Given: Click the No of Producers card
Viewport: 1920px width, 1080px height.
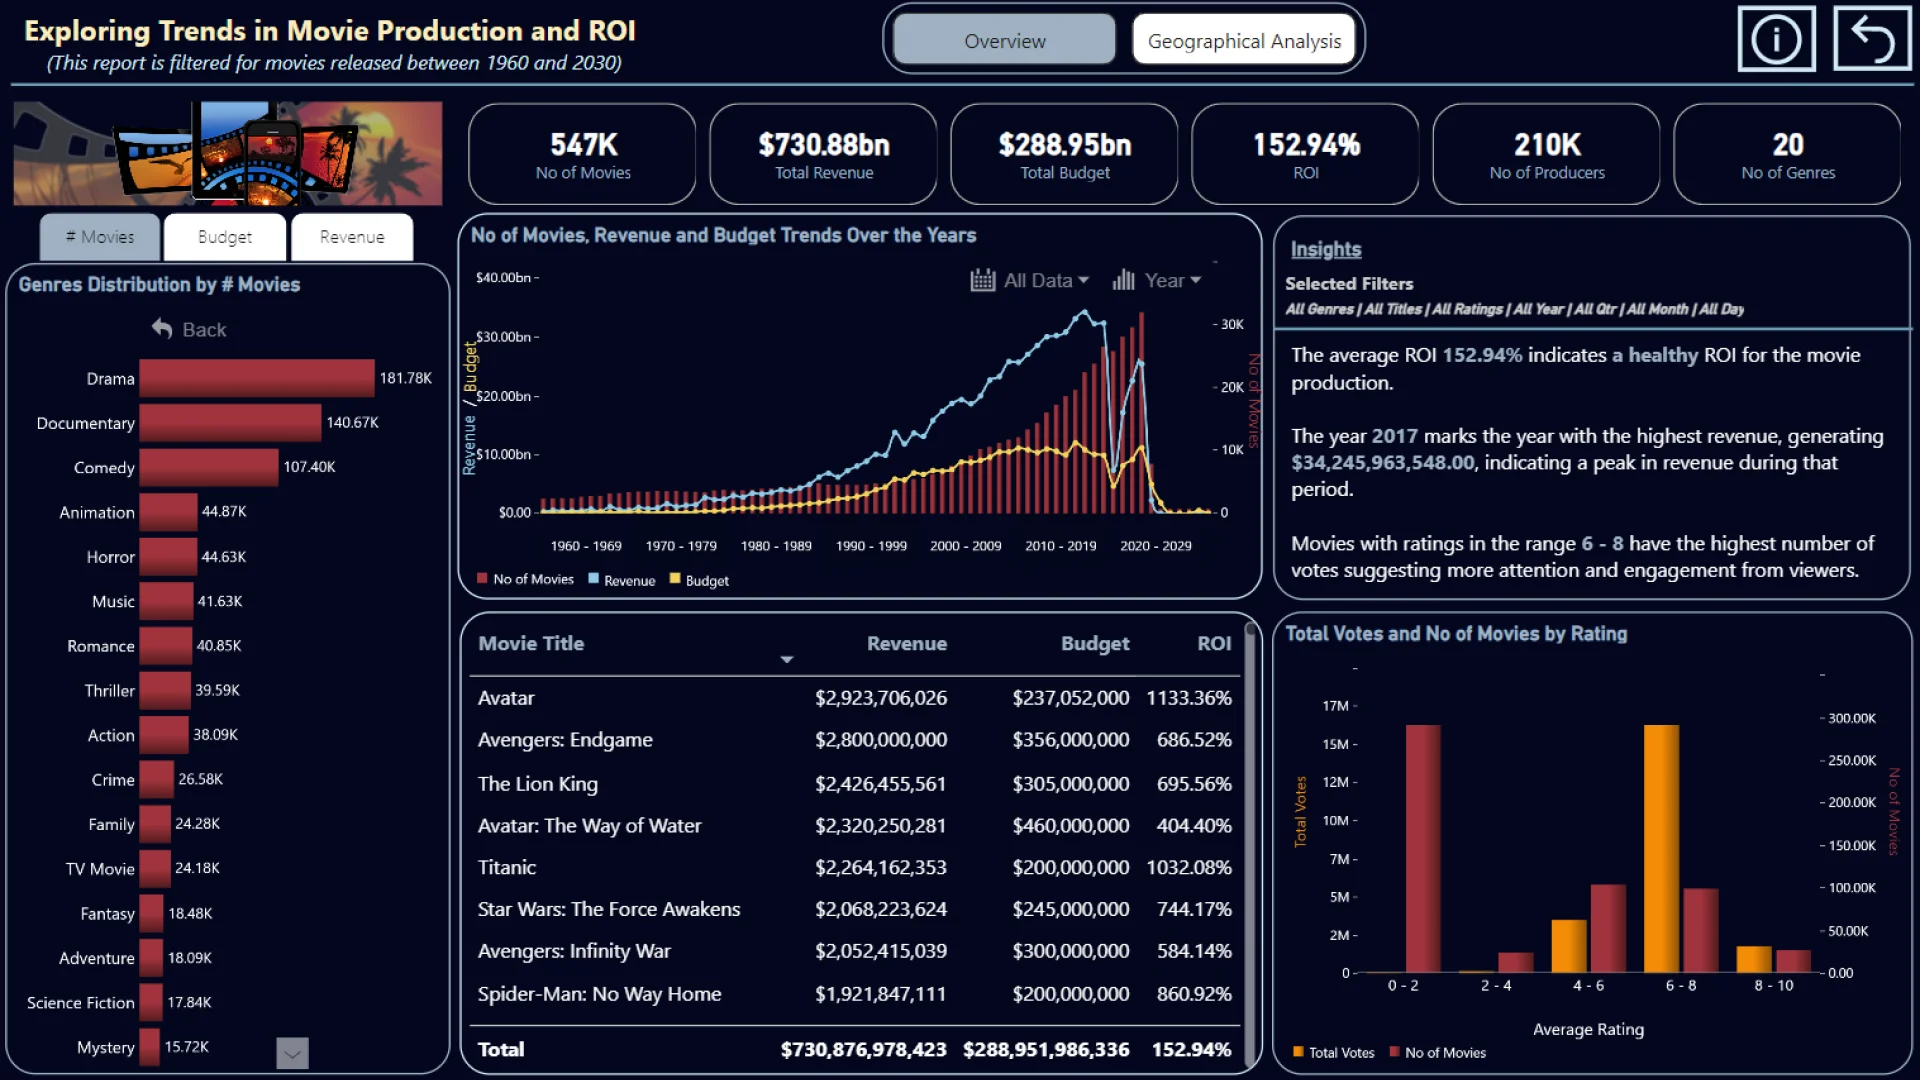Looking at the screenshot, I should 1546,155.
